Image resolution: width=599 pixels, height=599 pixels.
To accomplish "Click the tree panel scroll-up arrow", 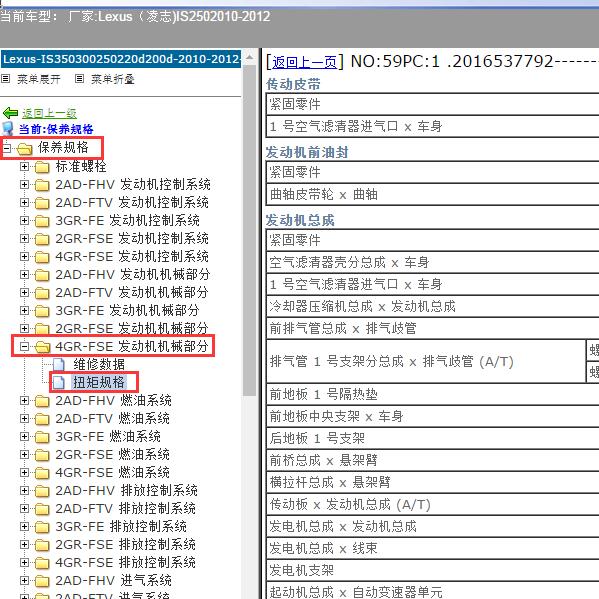I will (249, 58).
